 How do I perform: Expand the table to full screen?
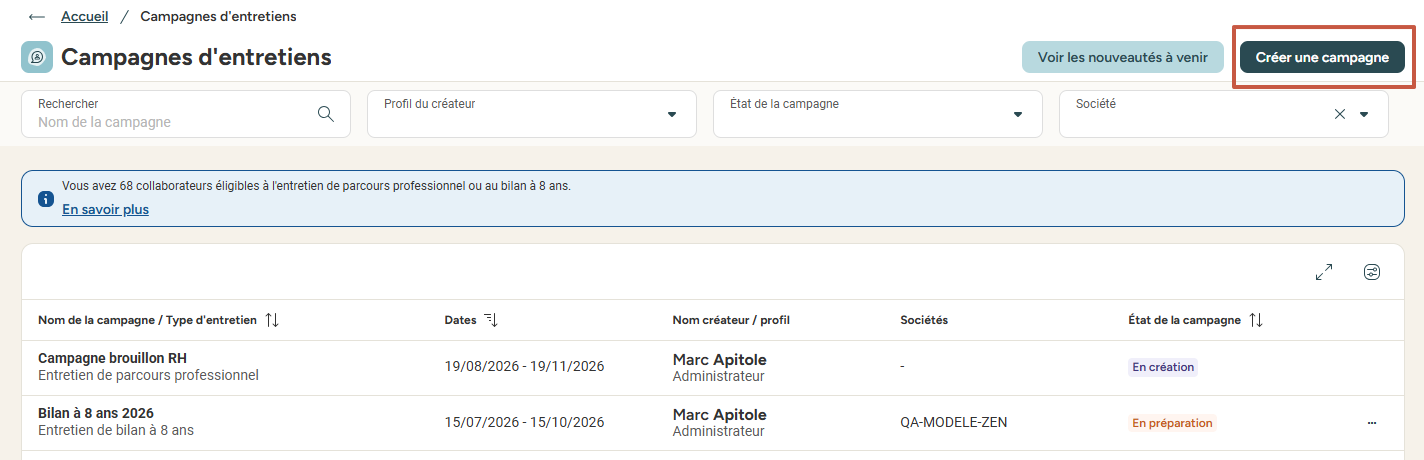[1324, 272]
